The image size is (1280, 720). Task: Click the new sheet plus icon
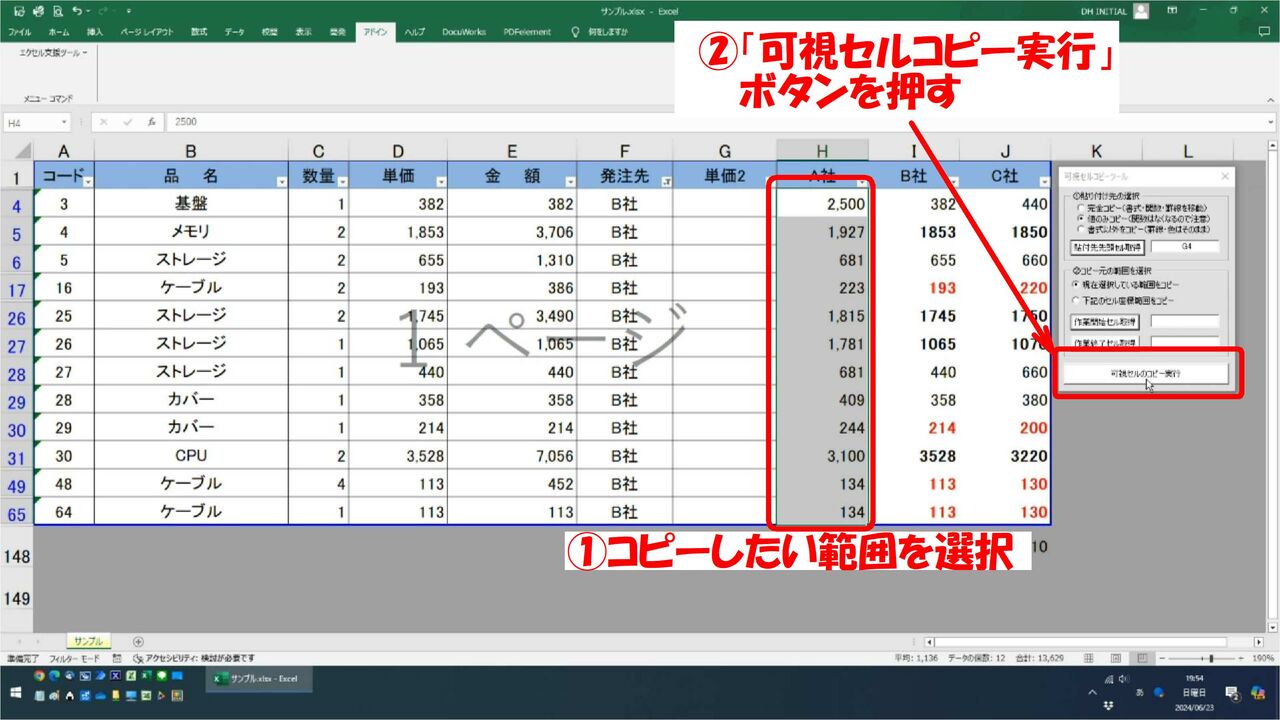tap(138, 641)
